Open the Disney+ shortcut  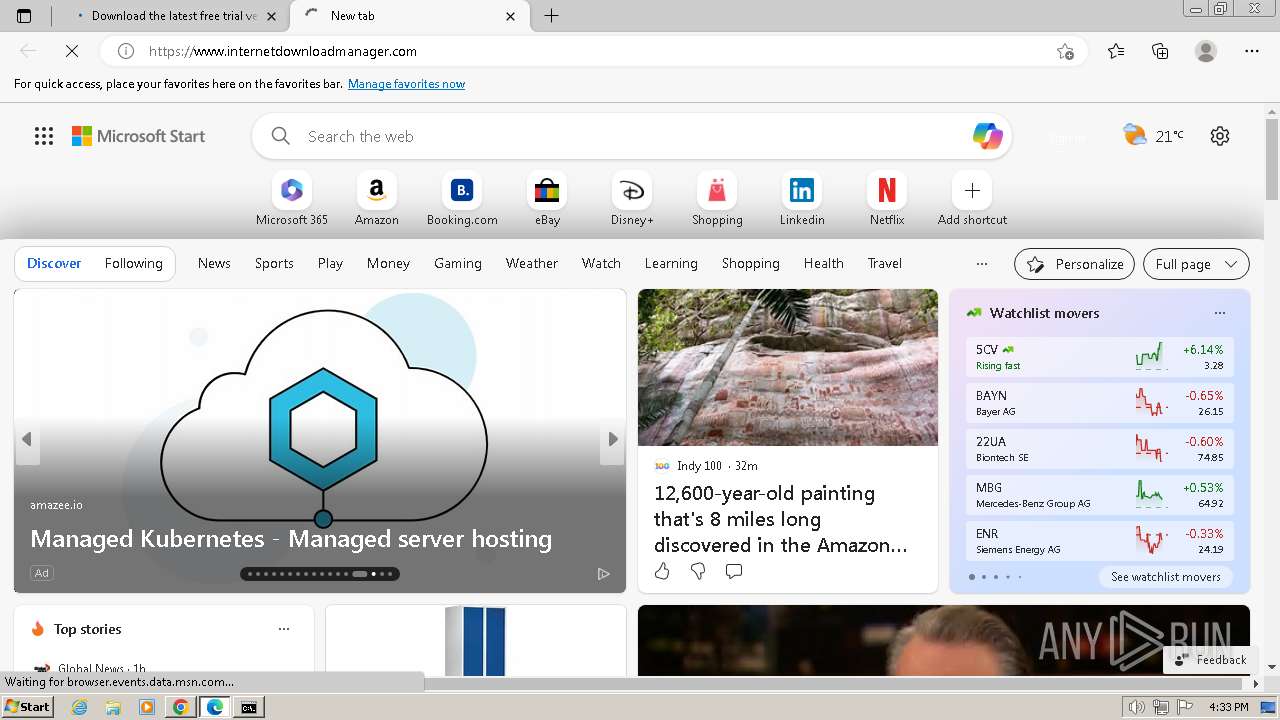click(x=632, y=199)
